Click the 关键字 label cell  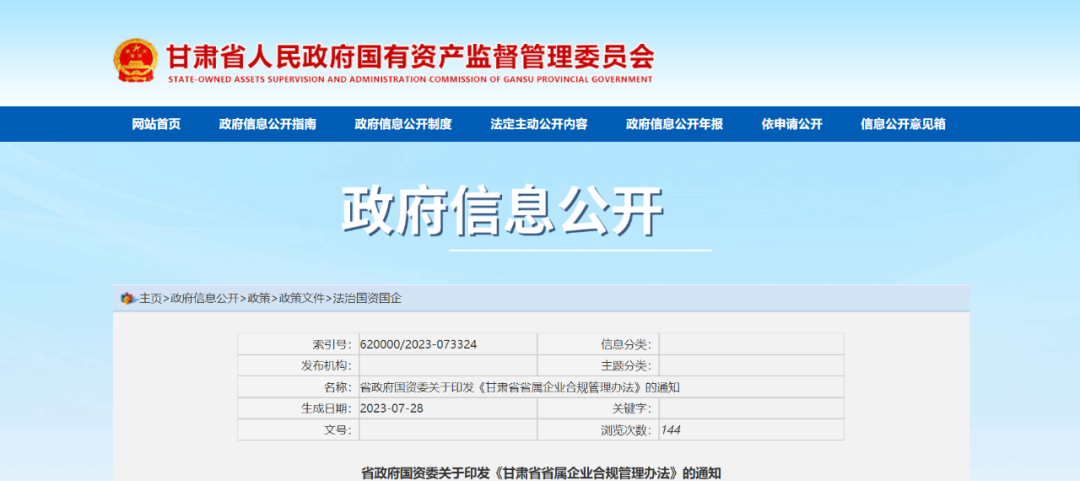(598, 409)
